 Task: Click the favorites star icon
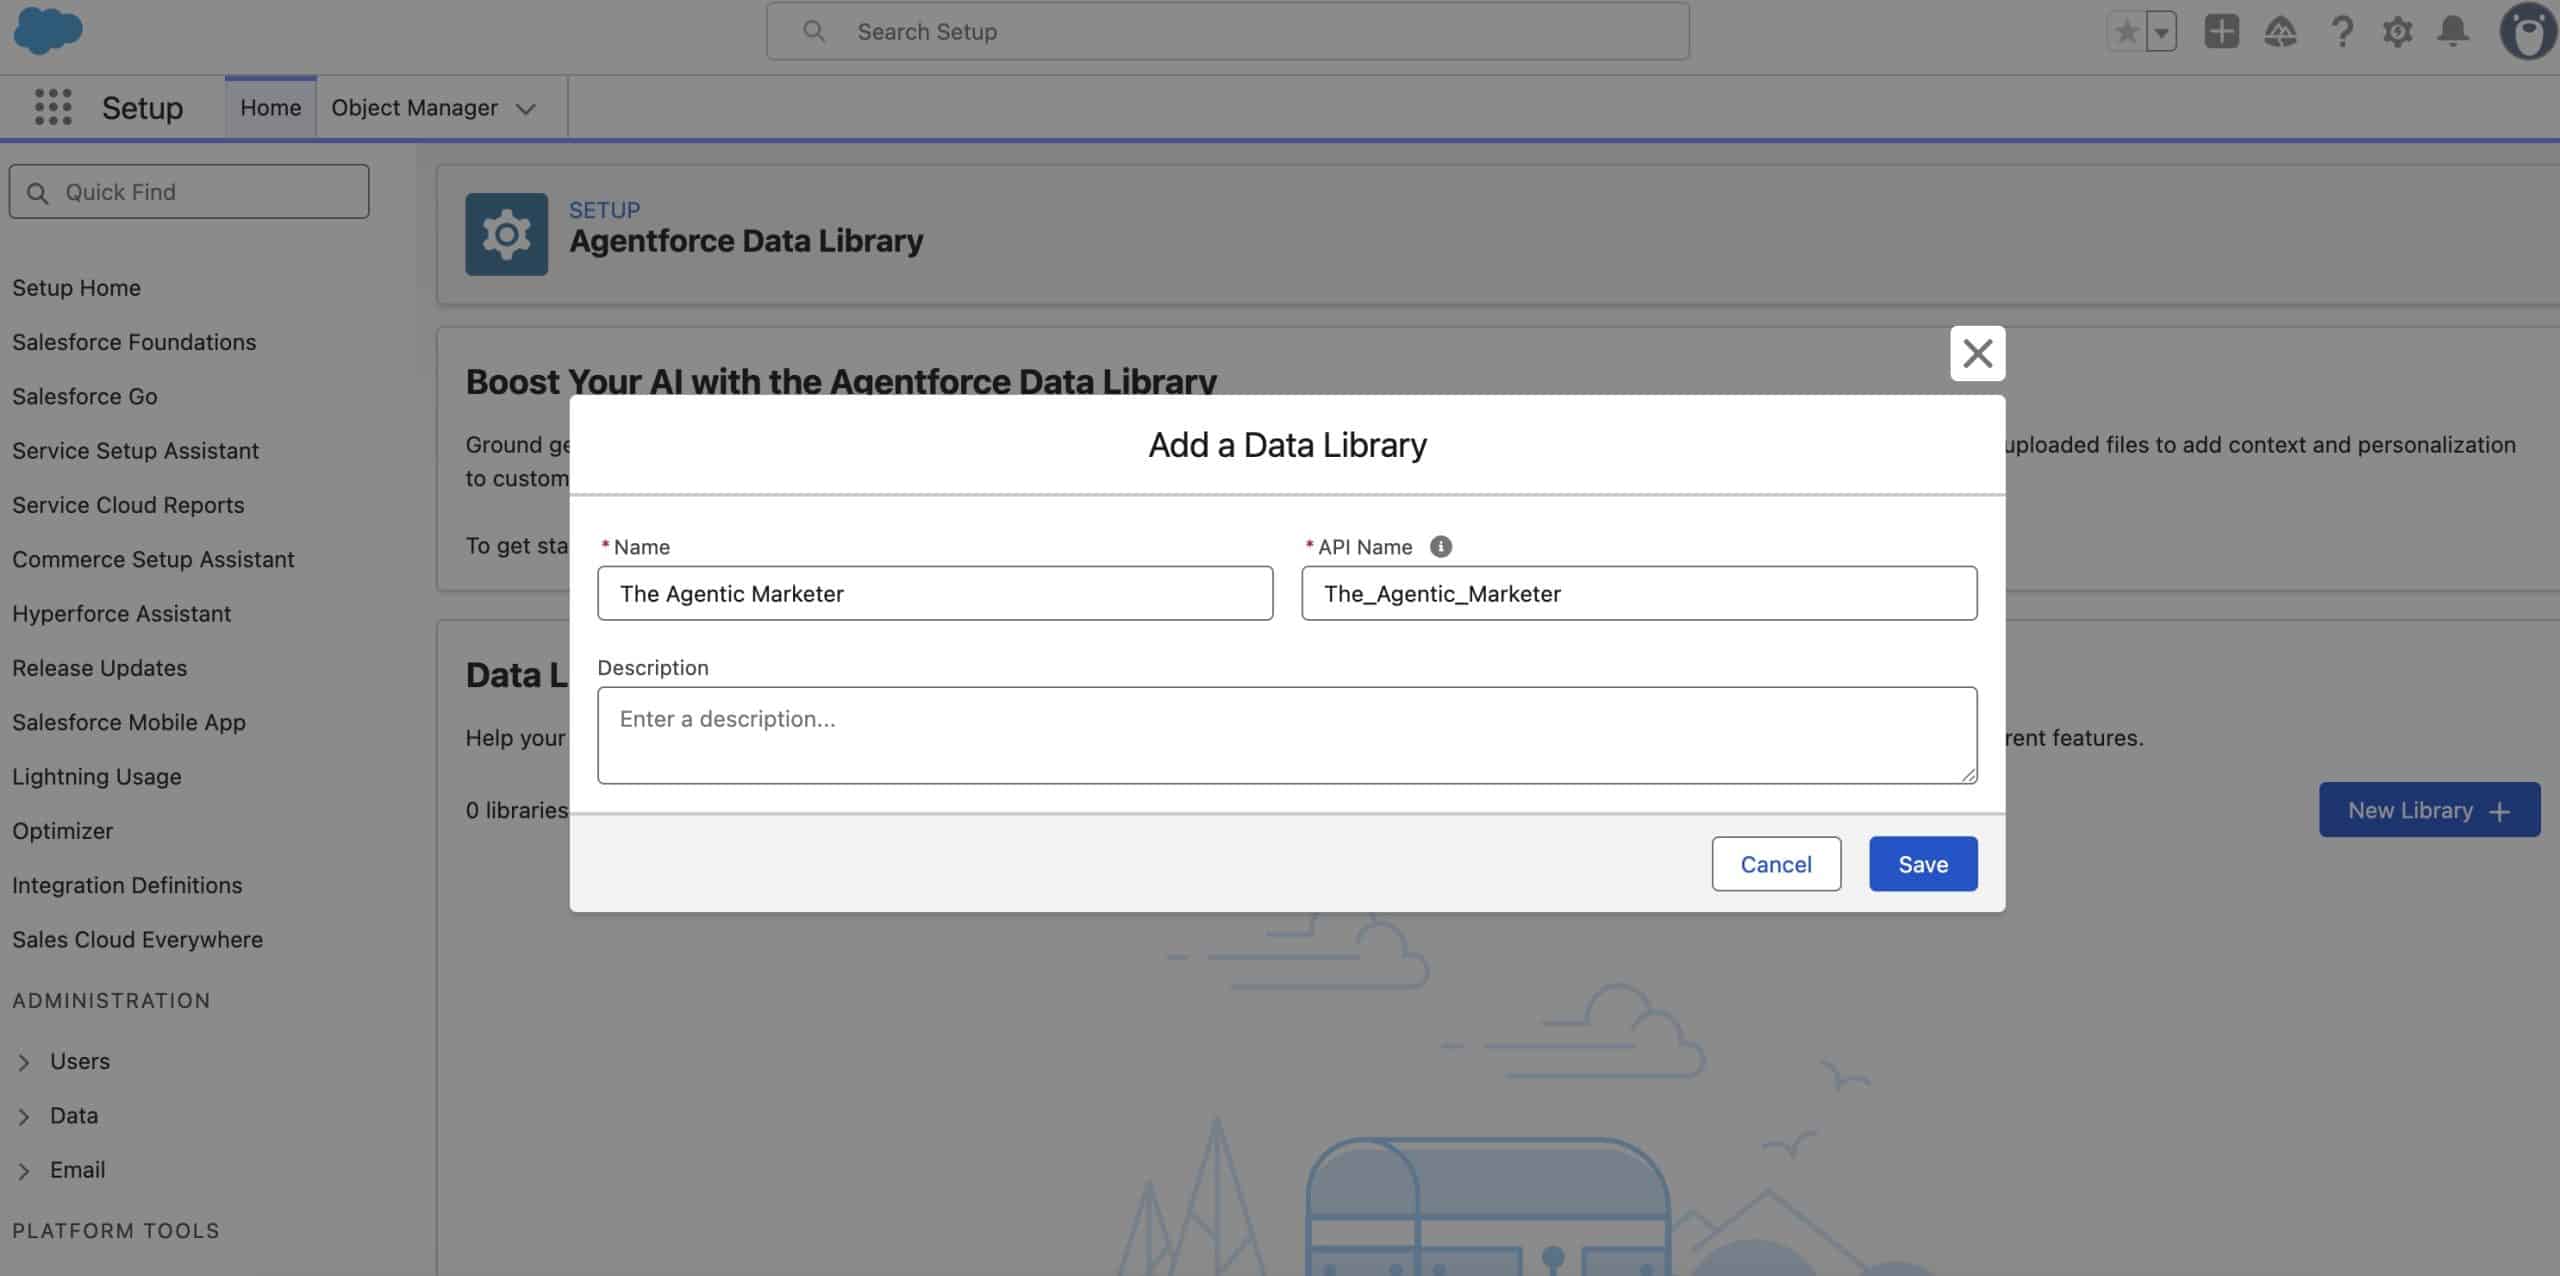tap(2126, 32)
